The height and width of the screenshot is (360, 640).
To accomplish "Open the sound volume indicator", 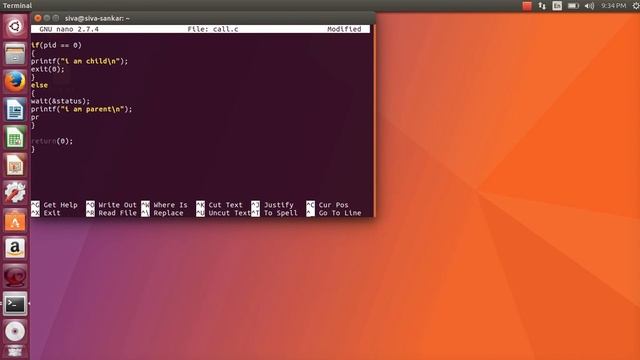I will pos(589,5).
